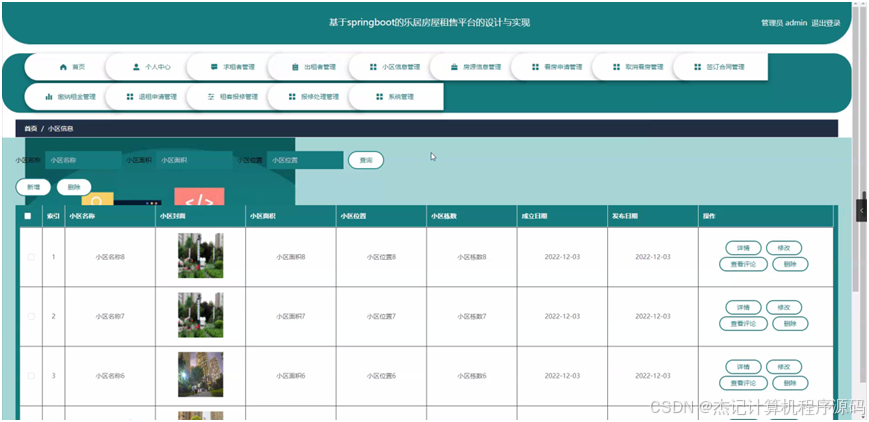This screenshot has height=422, width=869.
Task: Click the bar chart icon for 缴纳租金管理
Action: [49, 96]
